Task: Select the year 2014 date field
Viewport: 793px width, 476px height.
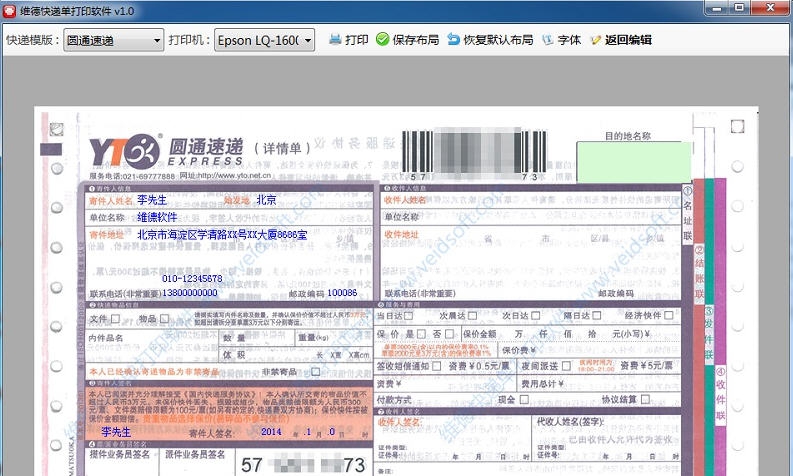Action: coord(271,431)
